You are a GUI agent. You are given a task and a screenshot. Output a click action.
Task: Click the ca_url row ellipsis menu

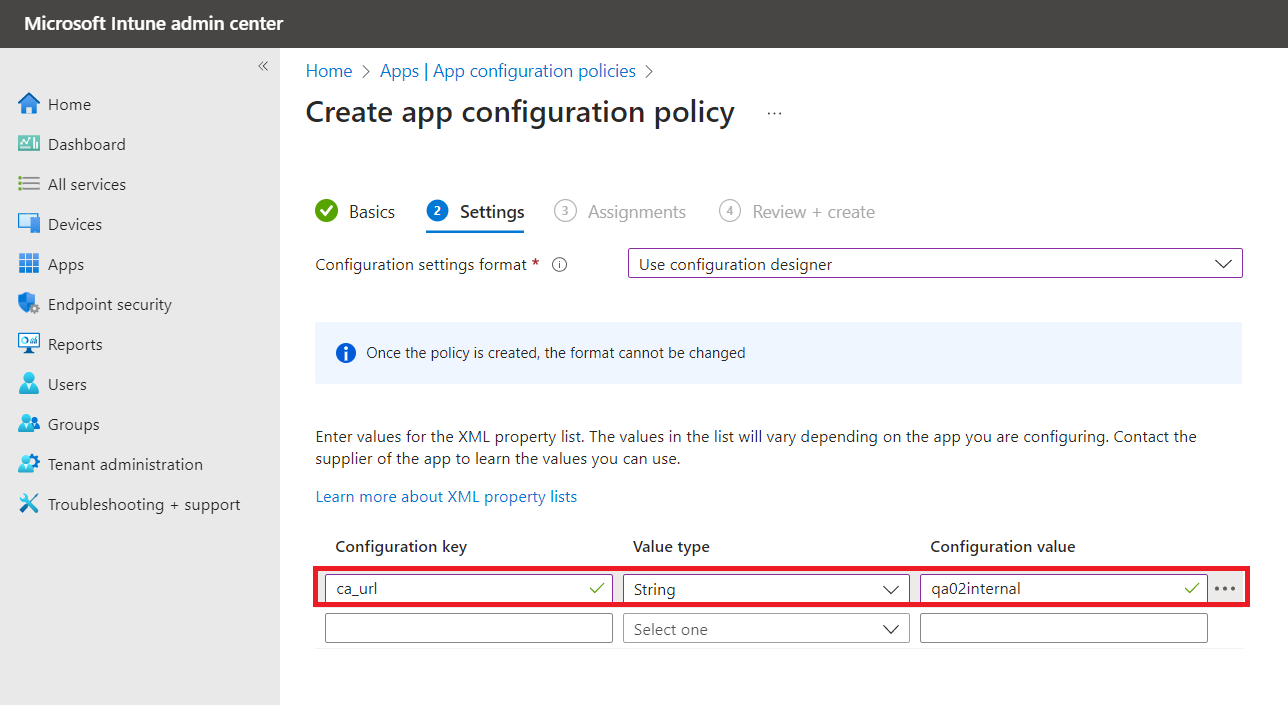[x=1225, y=589]
